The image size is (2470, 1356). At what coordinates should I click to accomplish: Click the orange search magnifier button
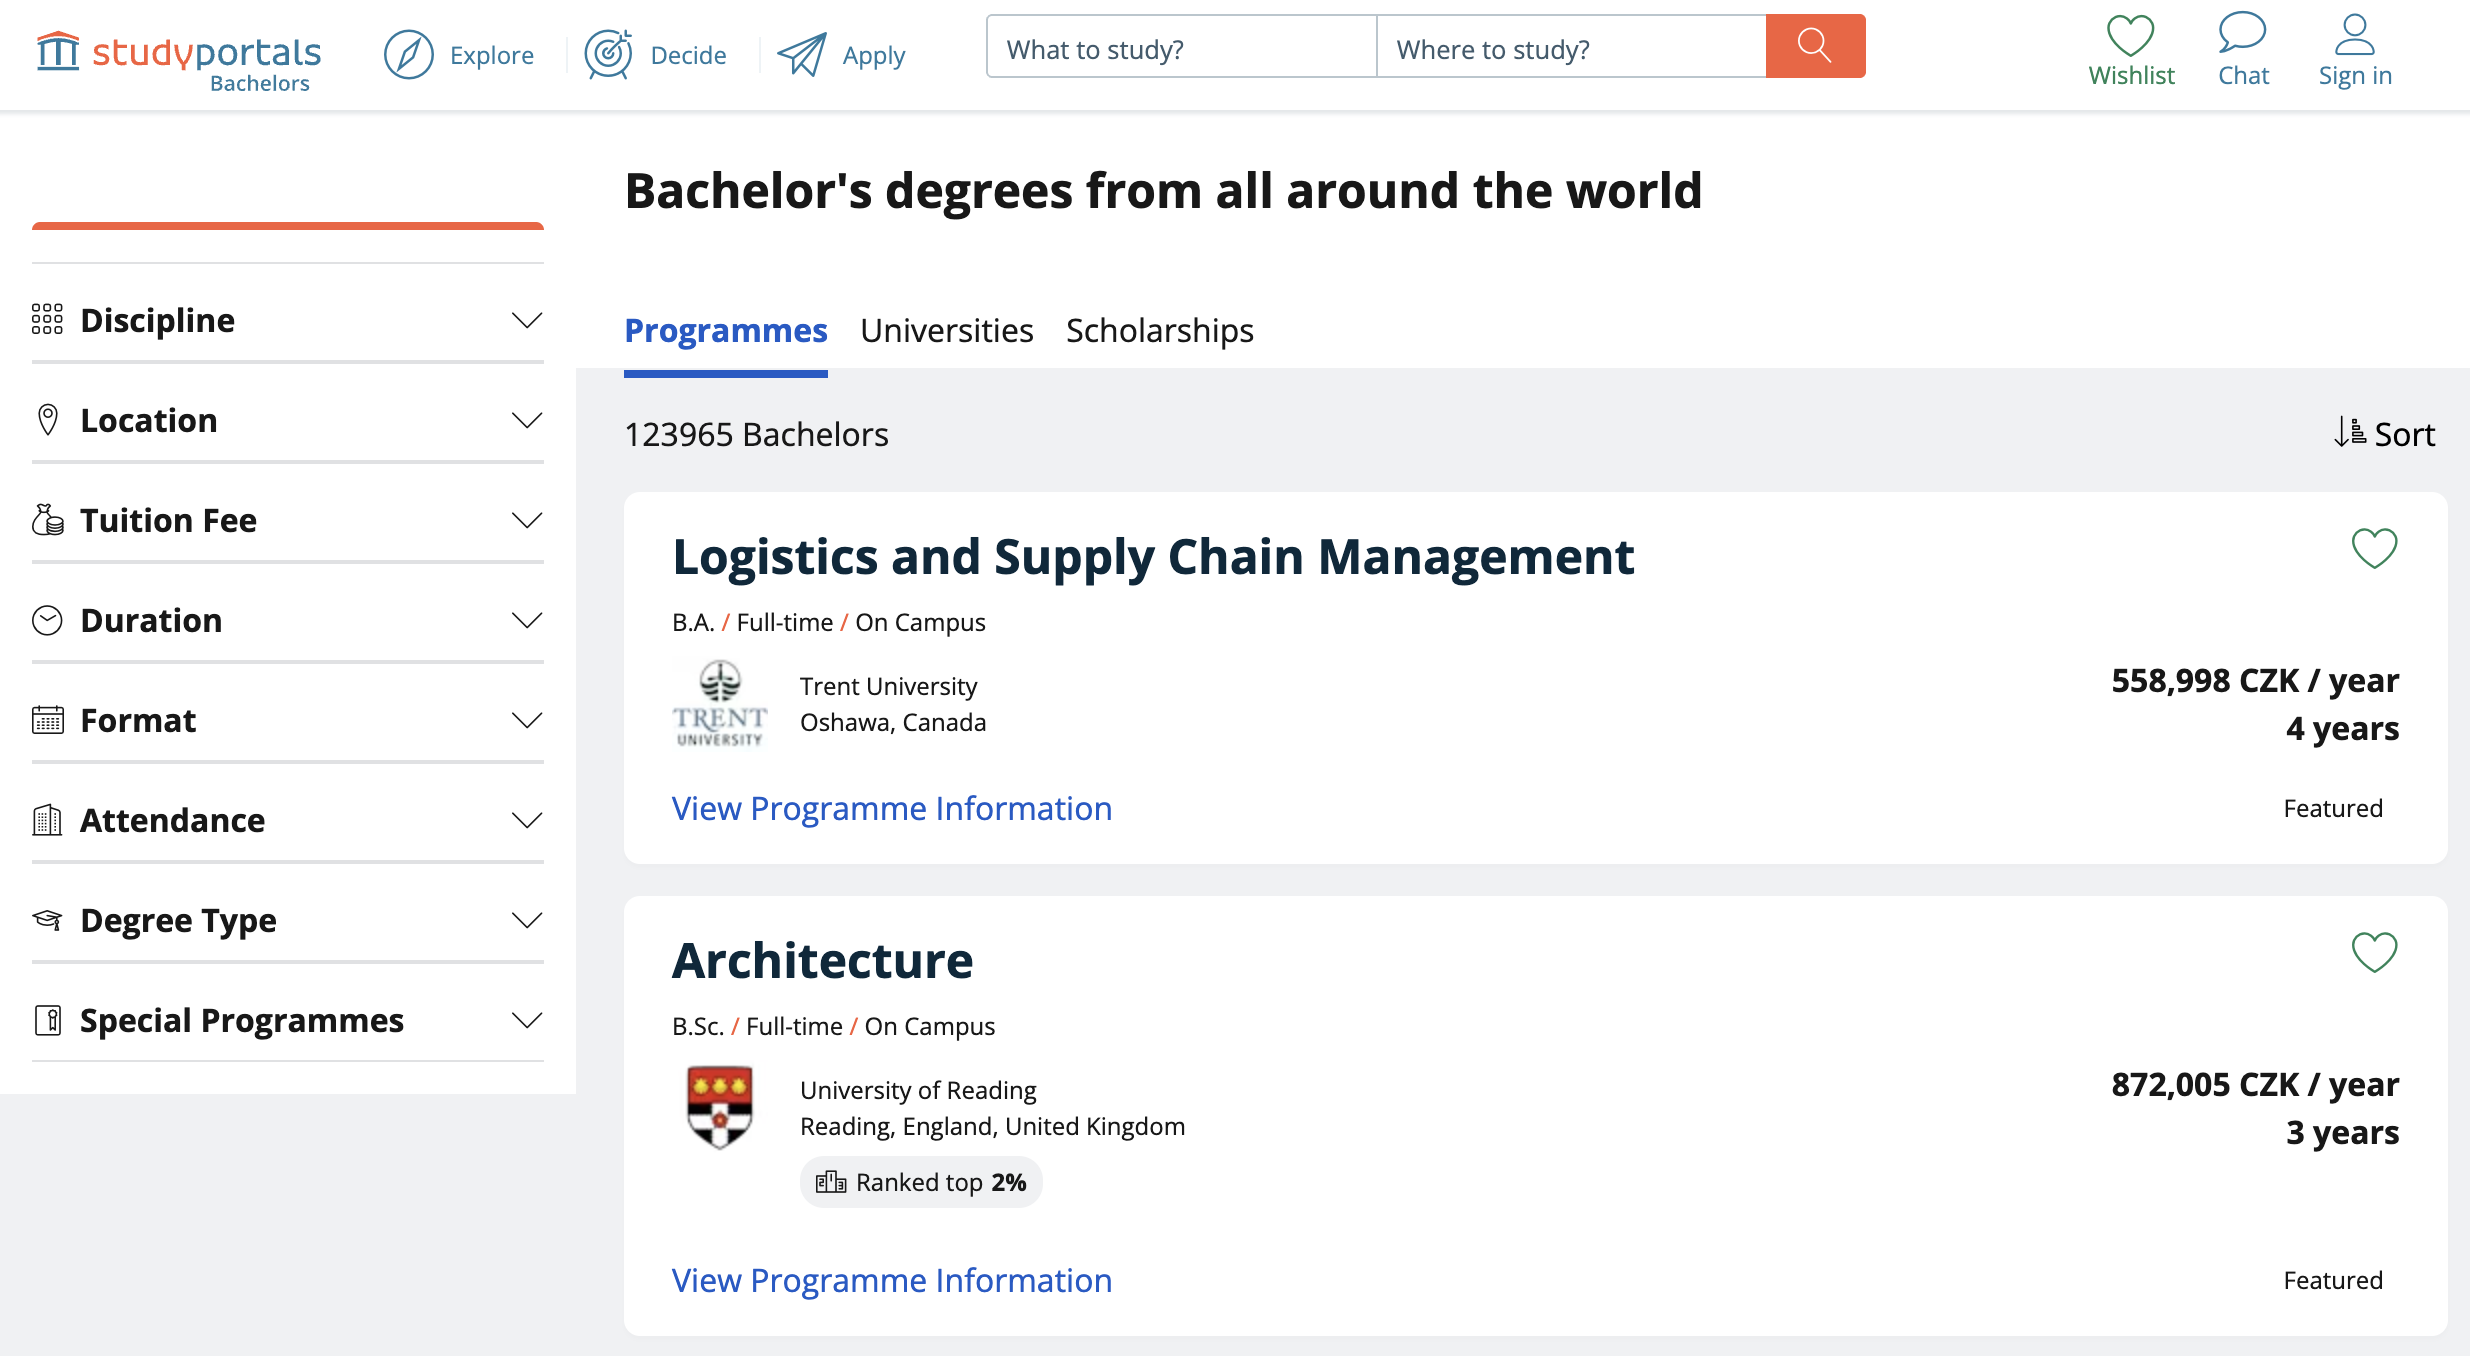coord(1815,46)
